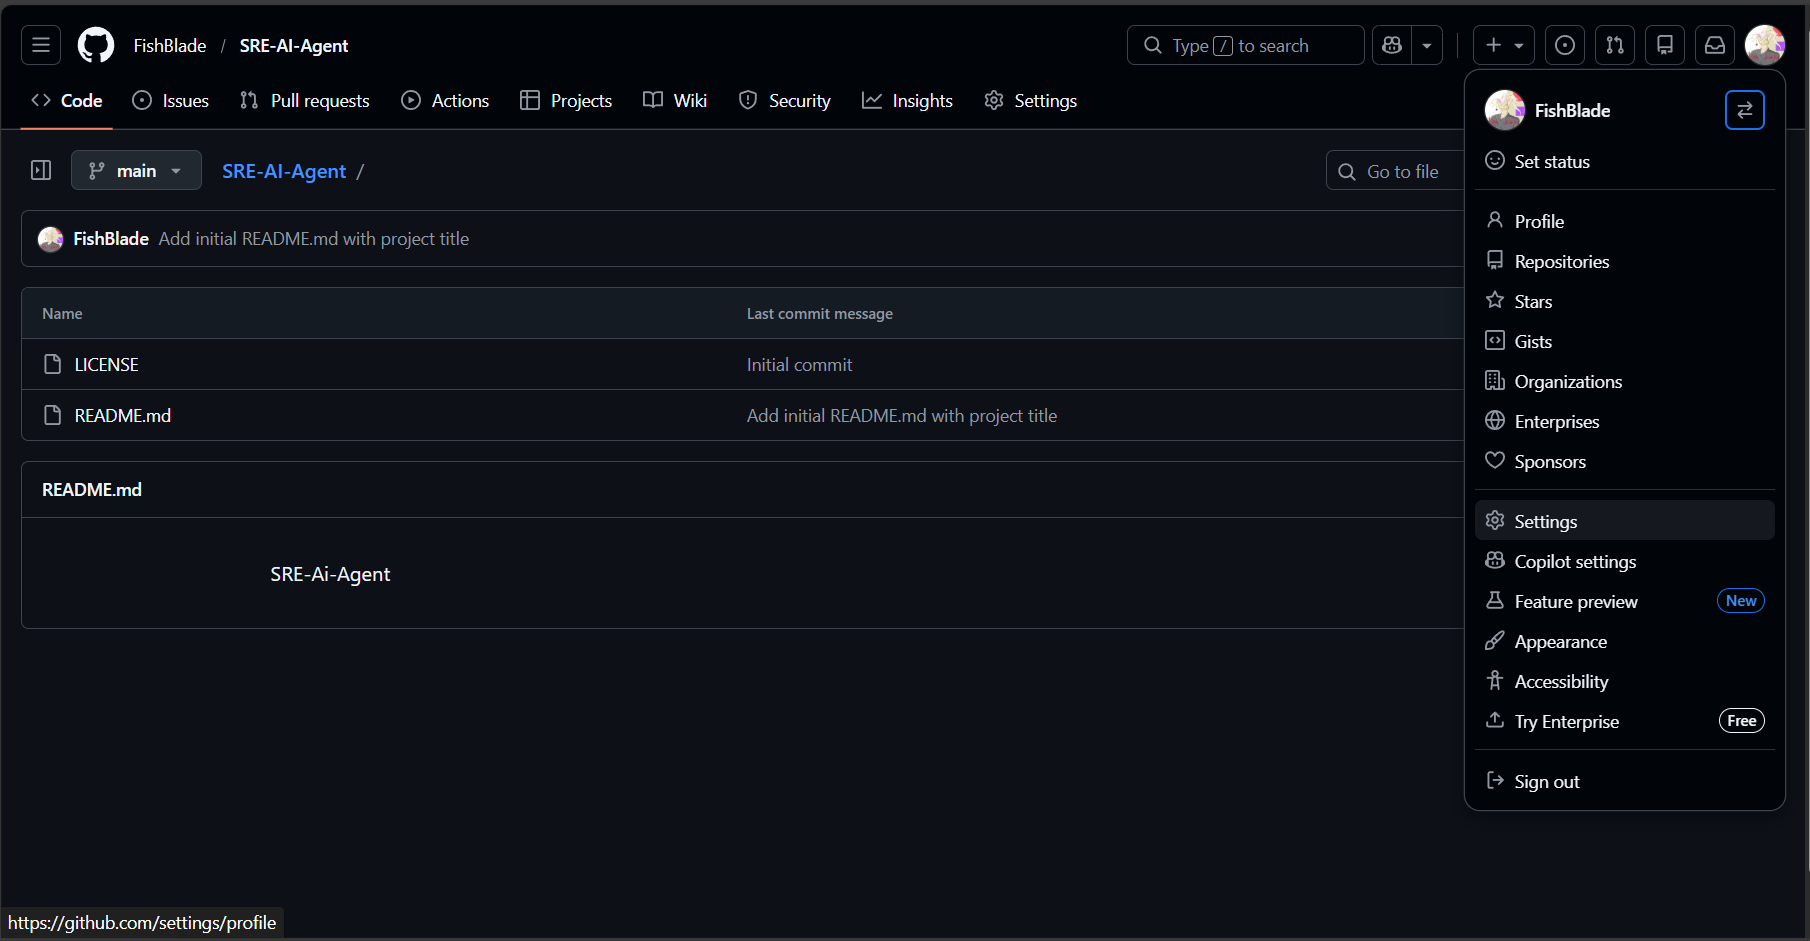This screenshot has width=1810, height=941.
Task: Switch to the Actions tab
Action: tap(445, 101)
